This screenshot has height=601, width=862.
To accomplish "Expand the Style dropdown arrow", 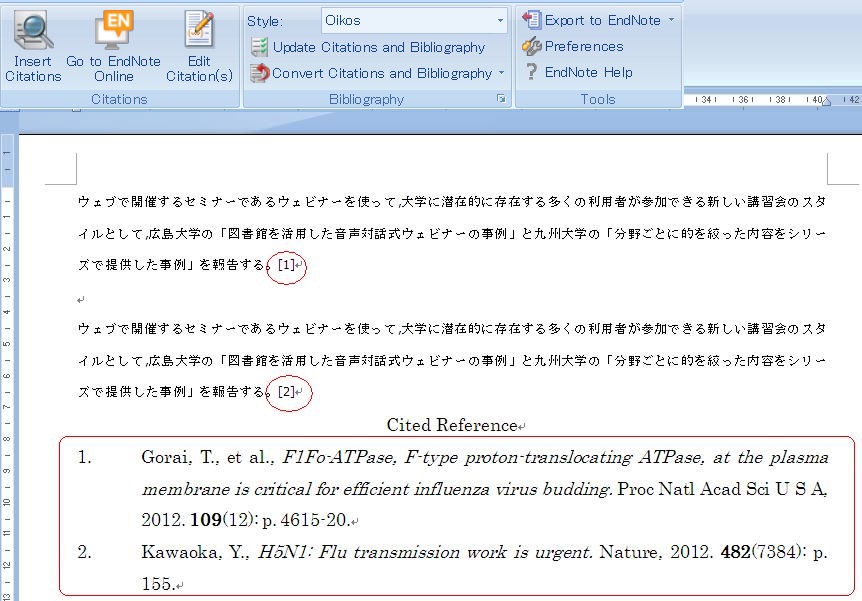I will click(x=500, y=21).
